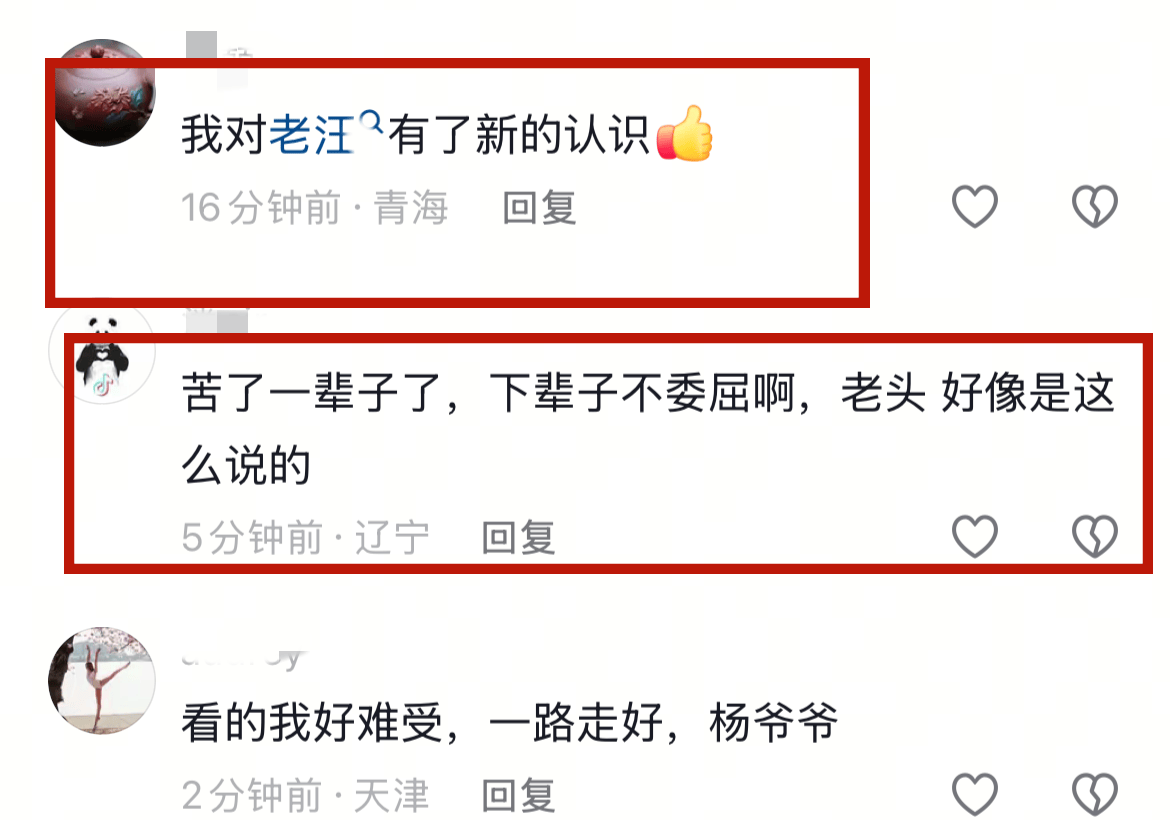1170x820 pixels.
Task: Select the comment 看的我好难受，一路走好
Action: (x=422, y=723)
